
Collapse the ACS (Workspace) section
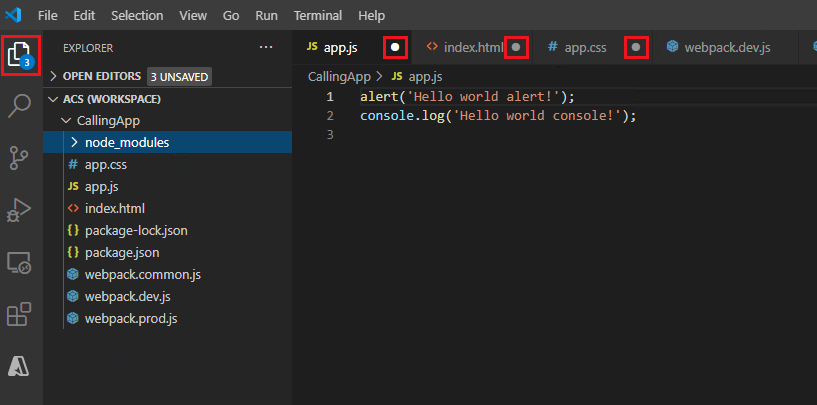[x=53, y=99]
